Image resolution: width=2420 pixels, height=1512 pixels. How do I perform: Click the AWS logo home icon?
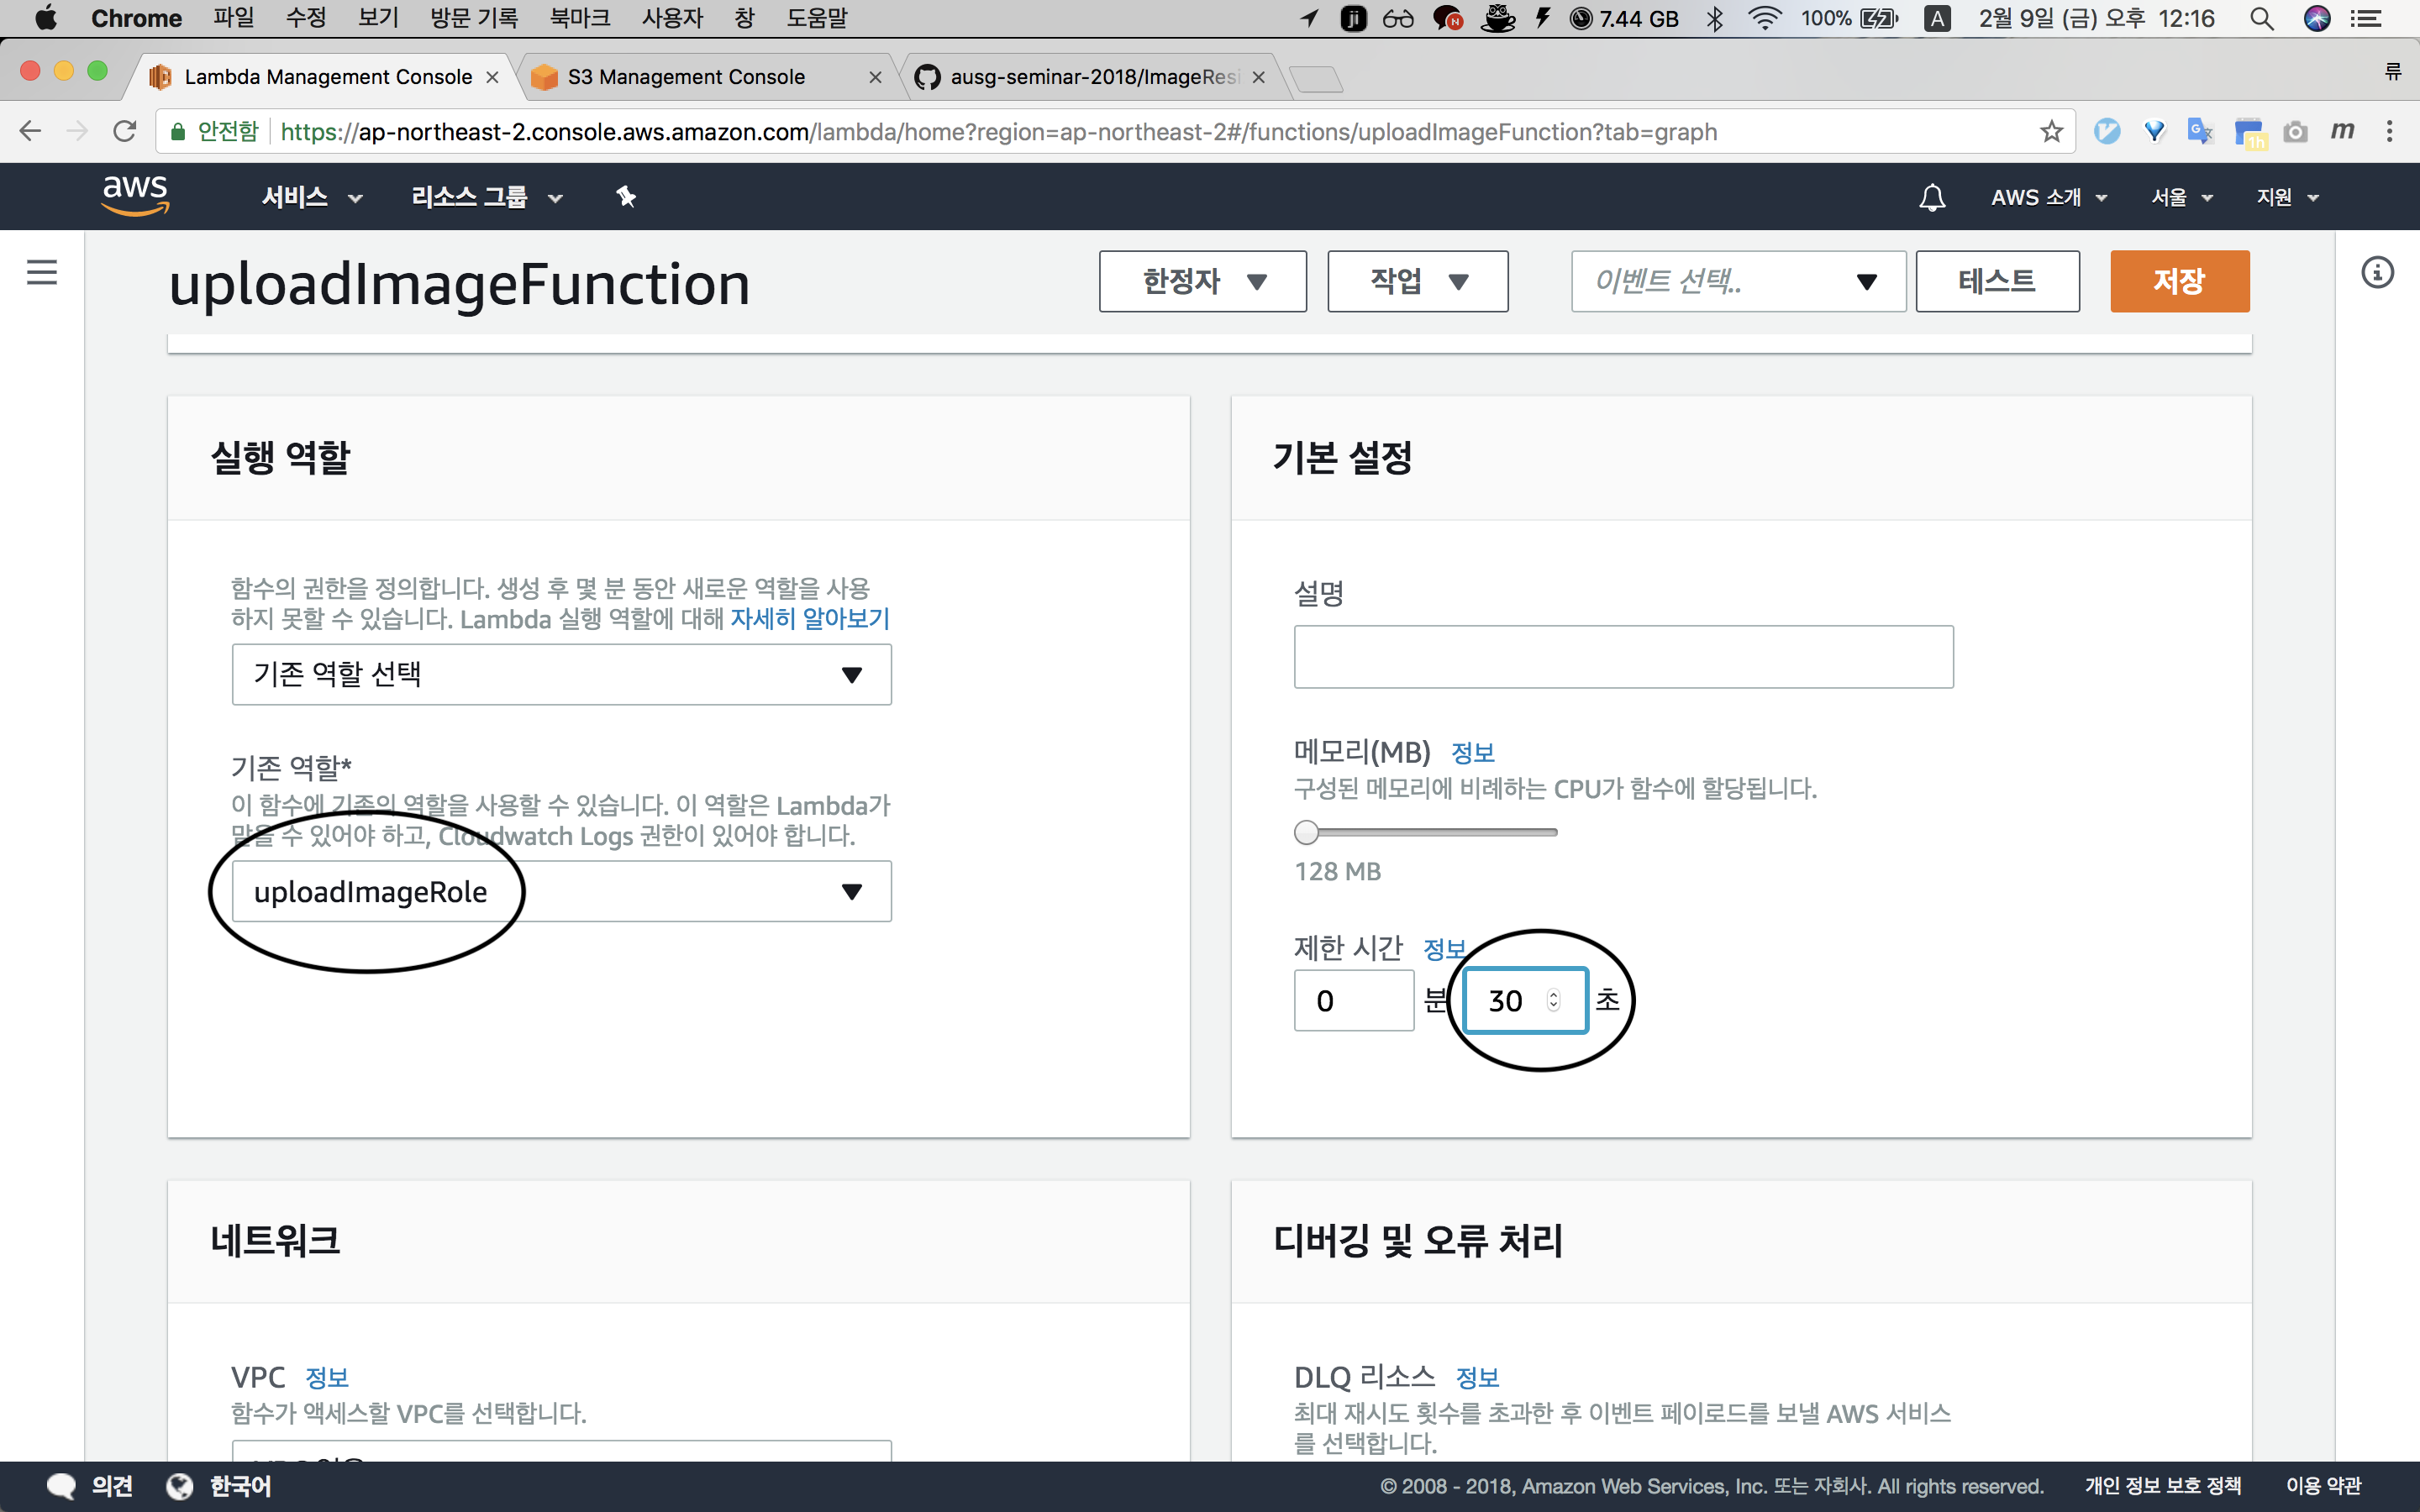pos(135,195)
